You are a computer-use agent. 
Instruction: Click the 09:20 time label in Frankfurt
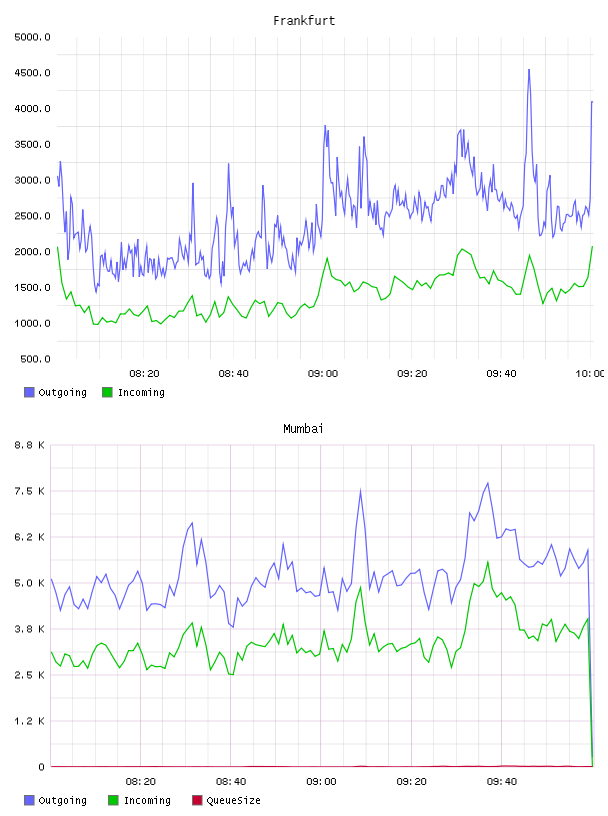click(412, 374)
